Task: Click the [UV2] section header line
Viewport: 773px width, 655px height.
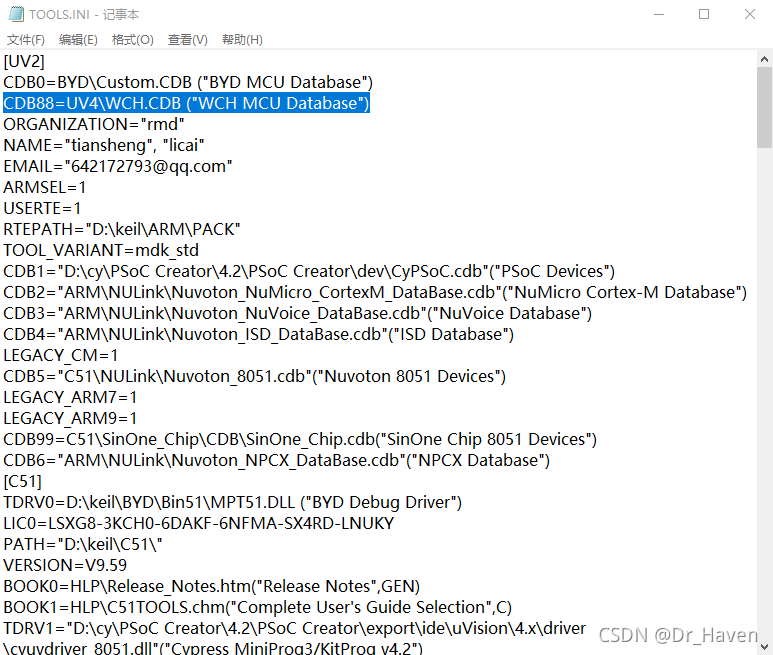Action: pyautogui.click(x=24, y=61)
